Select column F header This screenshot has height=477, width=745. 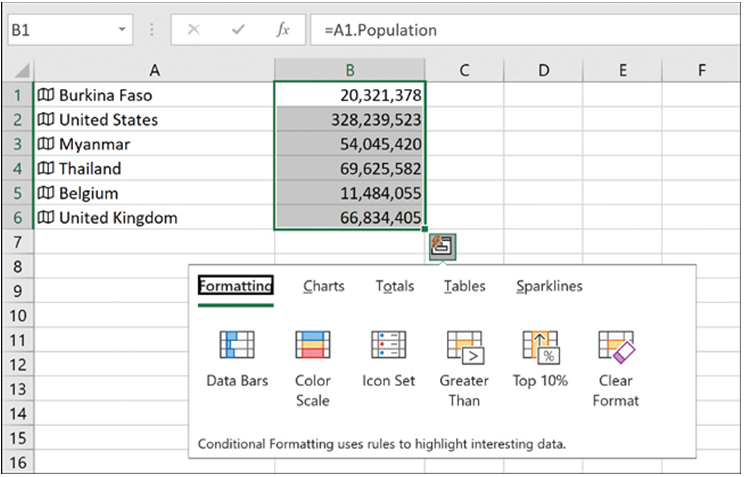point(701,70)
